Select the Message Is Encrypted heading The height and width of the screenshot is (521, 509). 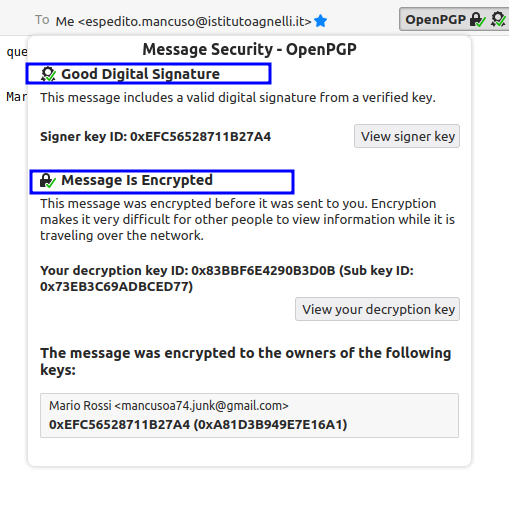(x=137, y=180)
